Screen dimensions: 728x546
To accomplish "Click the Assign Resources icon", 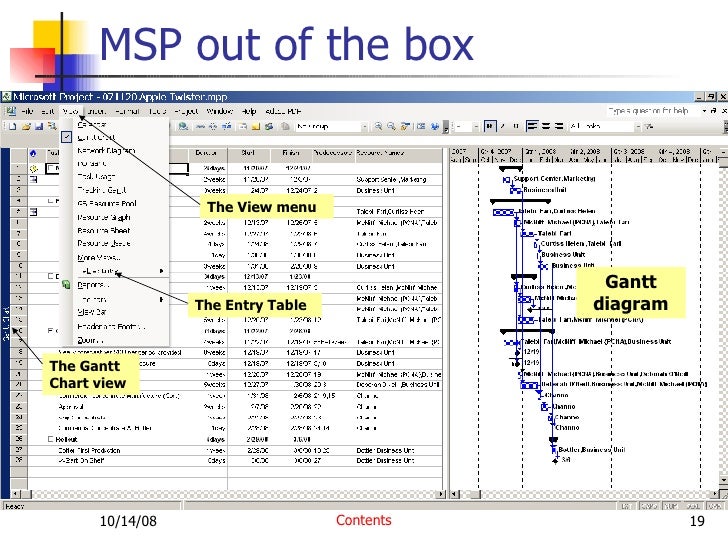I will pos(269,126).
